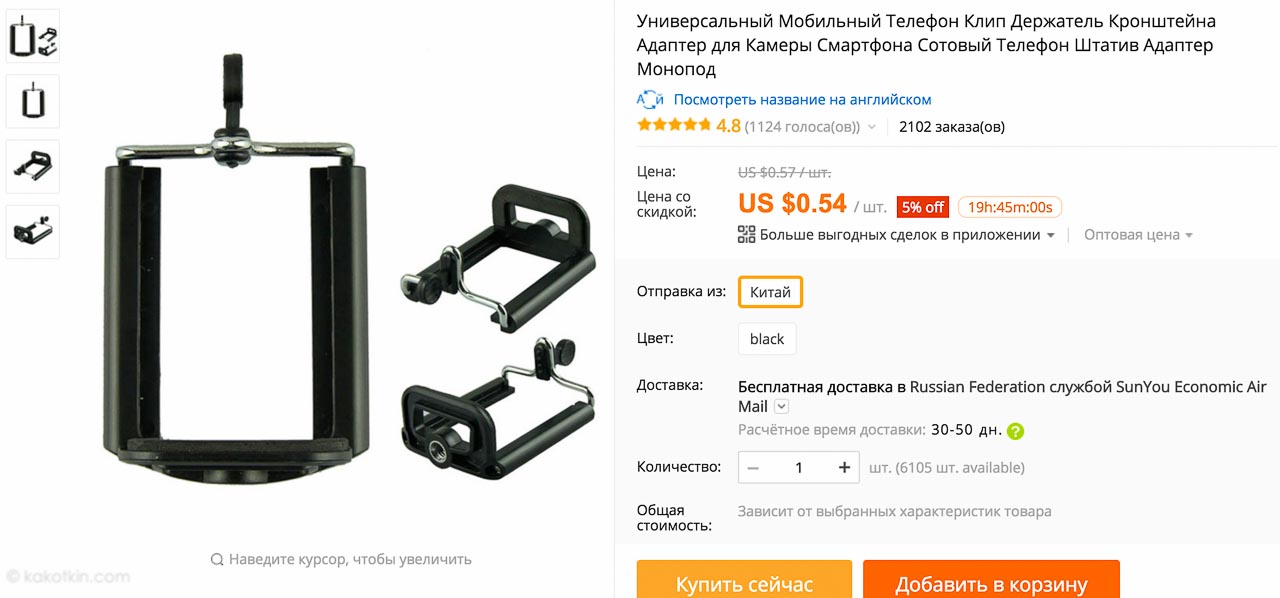The width and height of the screenshot is (1280, 598).
Task: Open the Оптовая цена dropdown
Action: [1139, 235]
